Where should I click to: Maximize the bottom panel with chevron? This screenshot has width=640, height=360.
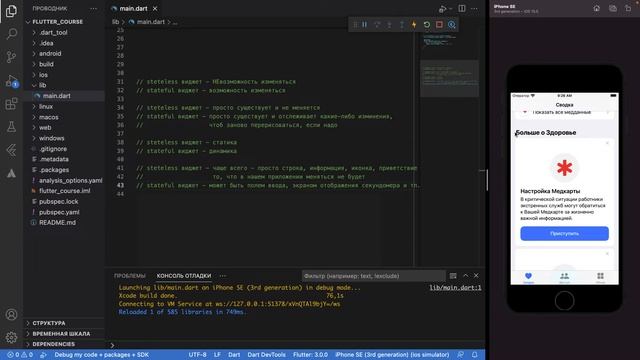(465, 276)
